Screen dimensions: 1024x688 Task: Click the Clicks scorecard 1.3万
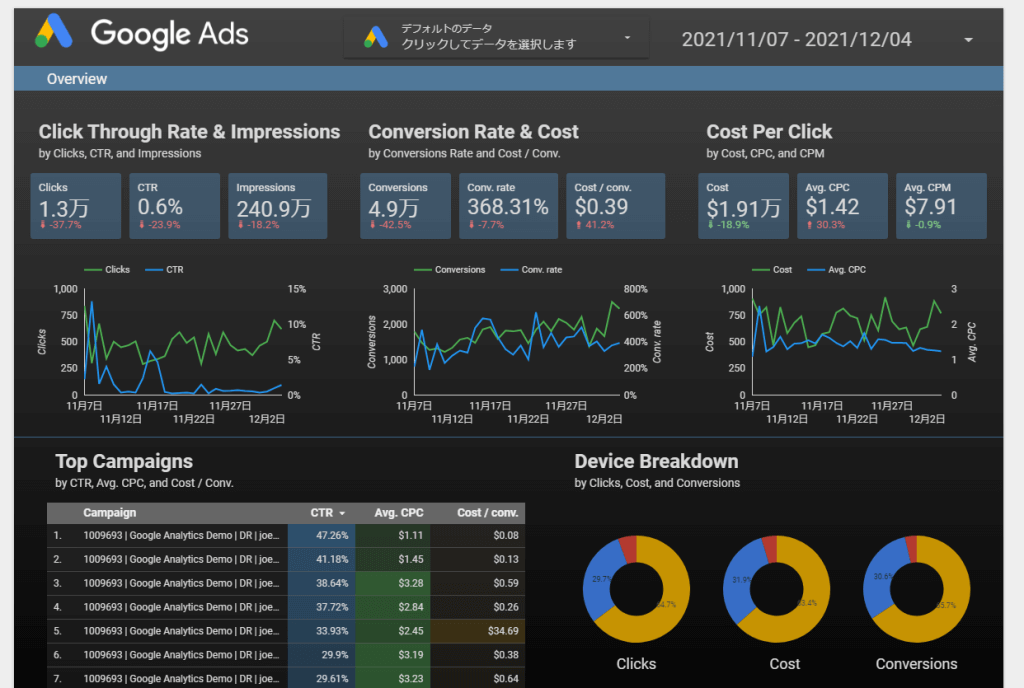[76, 206]
